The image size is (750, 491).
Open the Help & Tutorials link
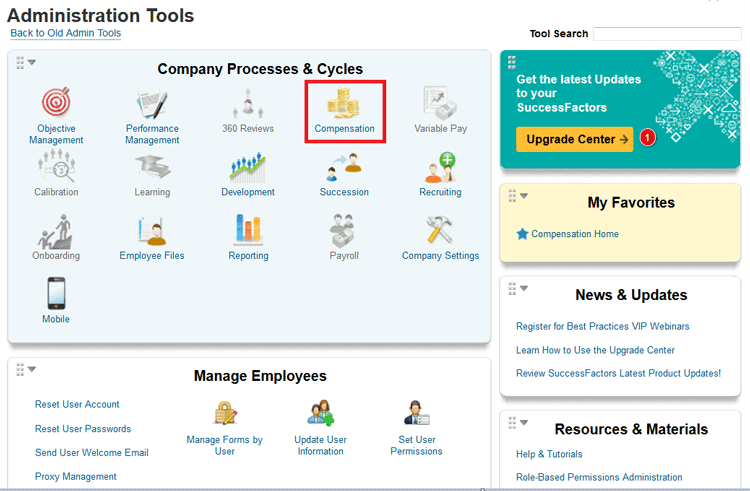pos(549,454)
